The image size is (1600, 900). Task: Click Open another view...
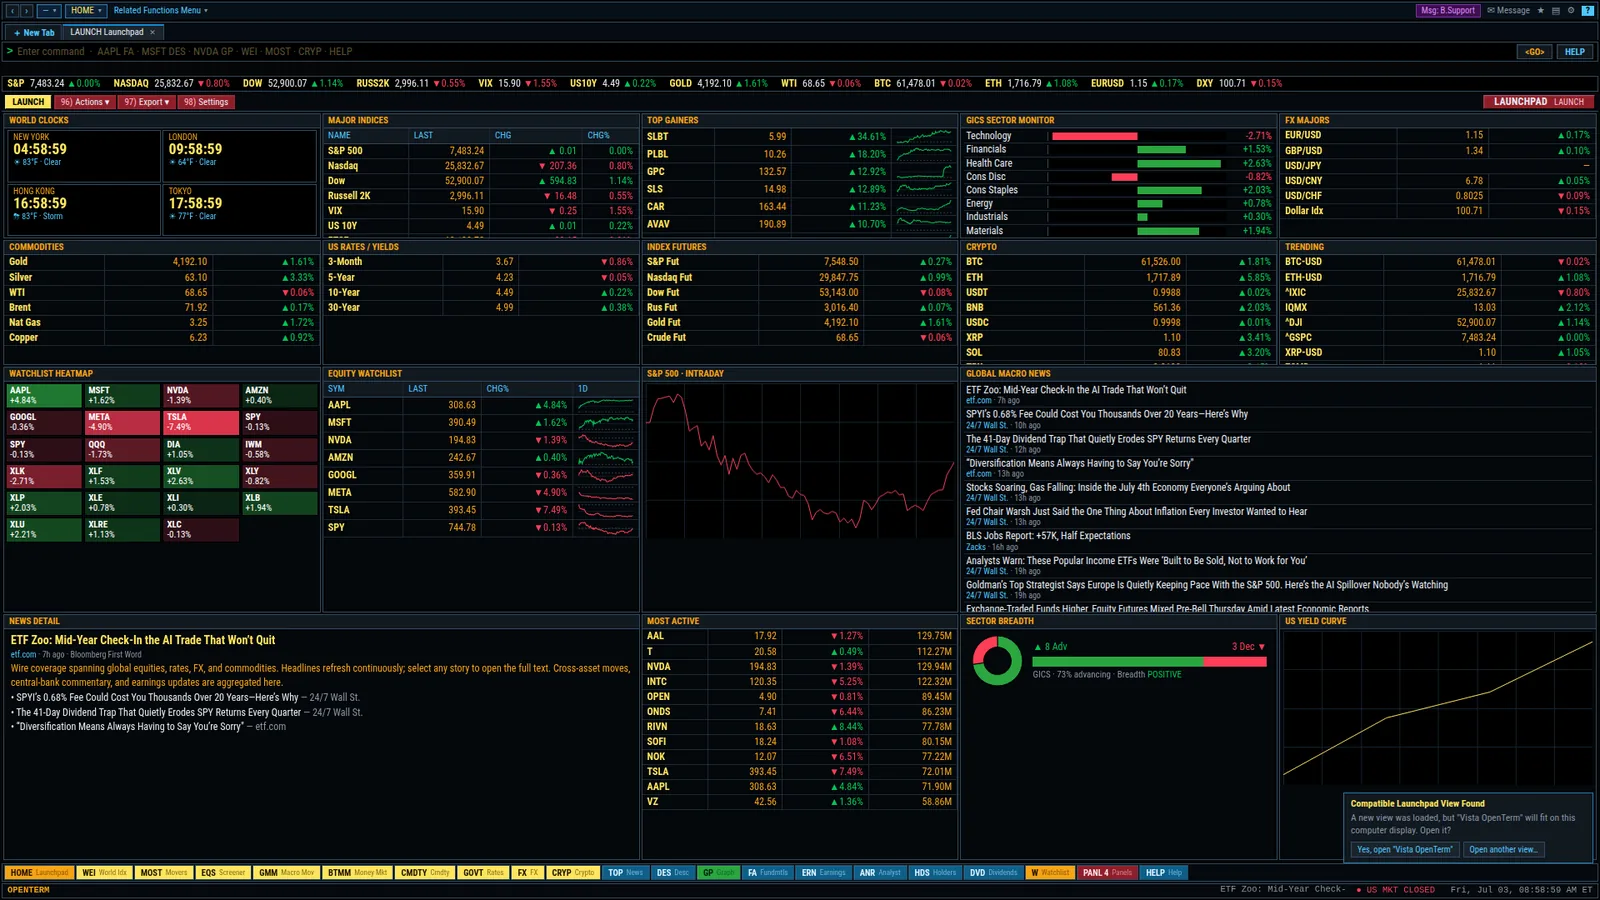[1503, 849]
